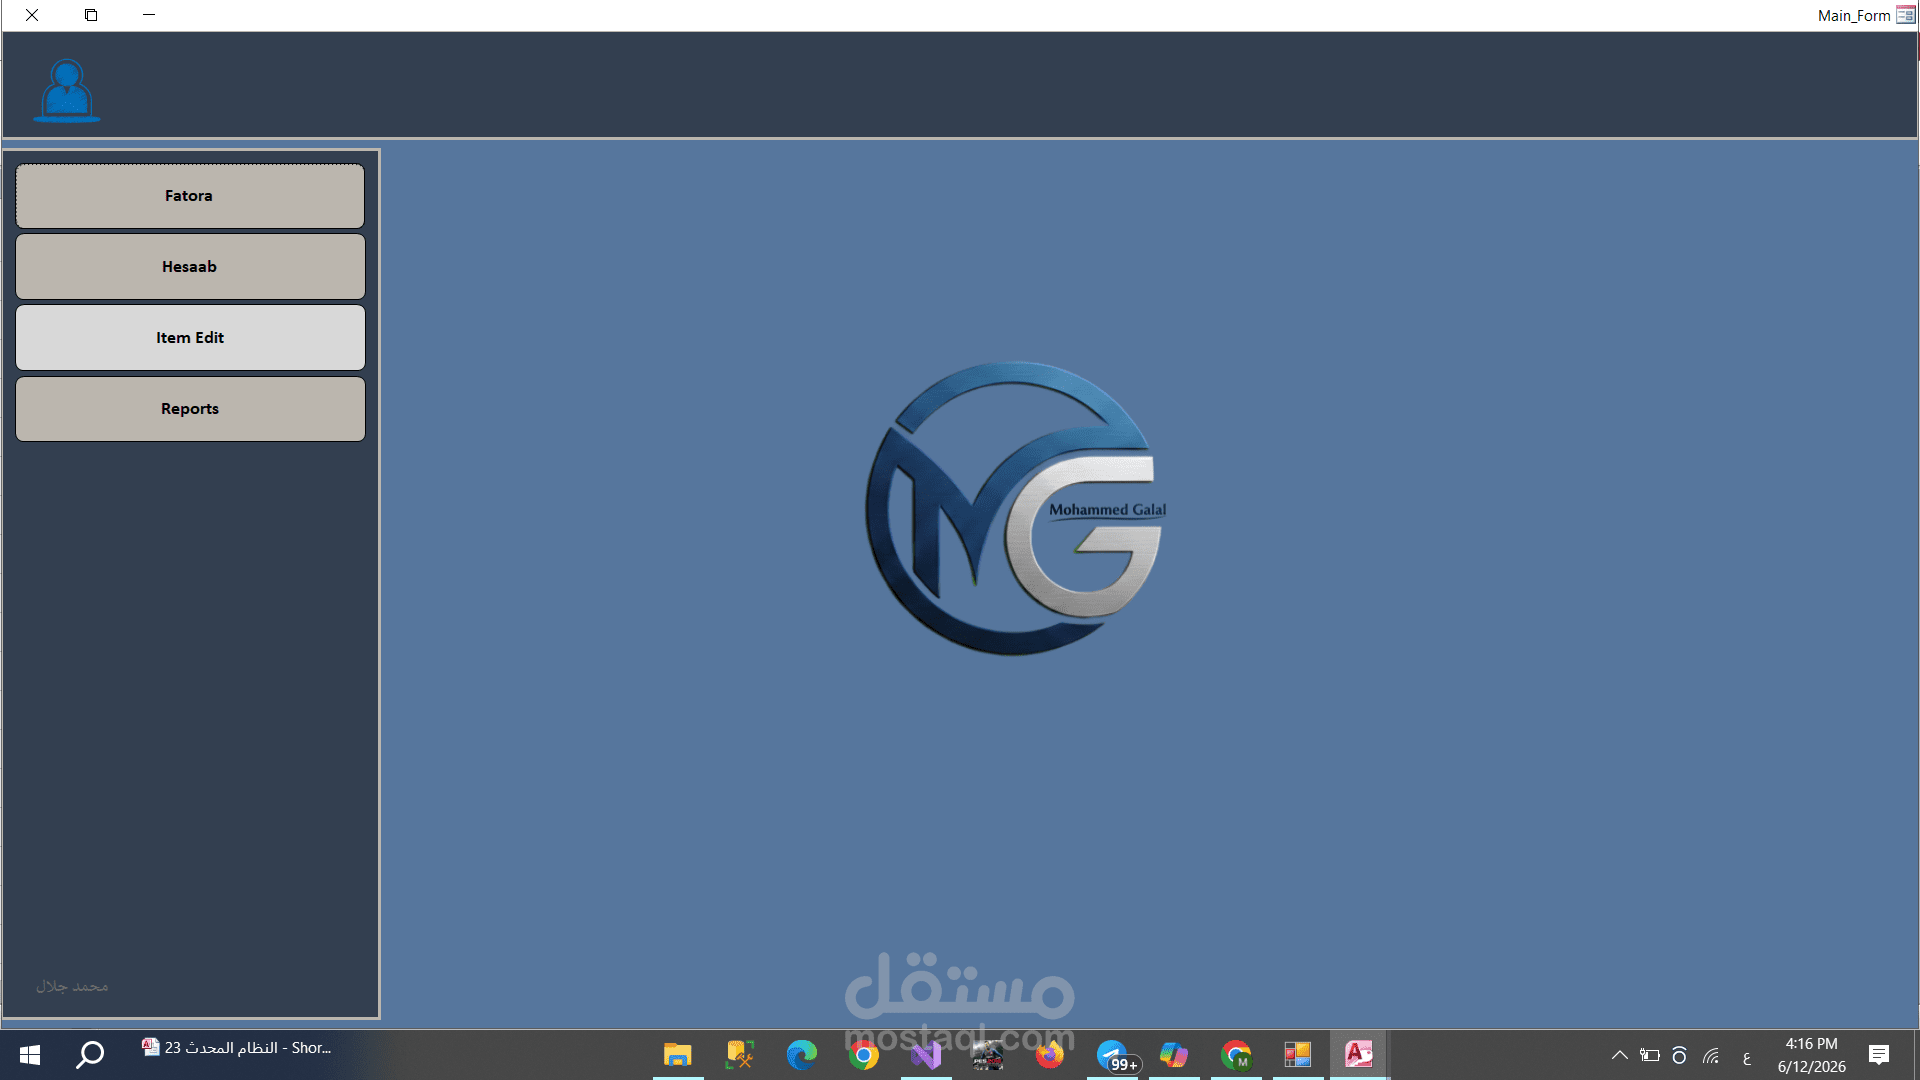The width and height of the screenshot is (1920, 1080).
Task: Open the Fatora invoice screen
Action: tap(190, 196)
